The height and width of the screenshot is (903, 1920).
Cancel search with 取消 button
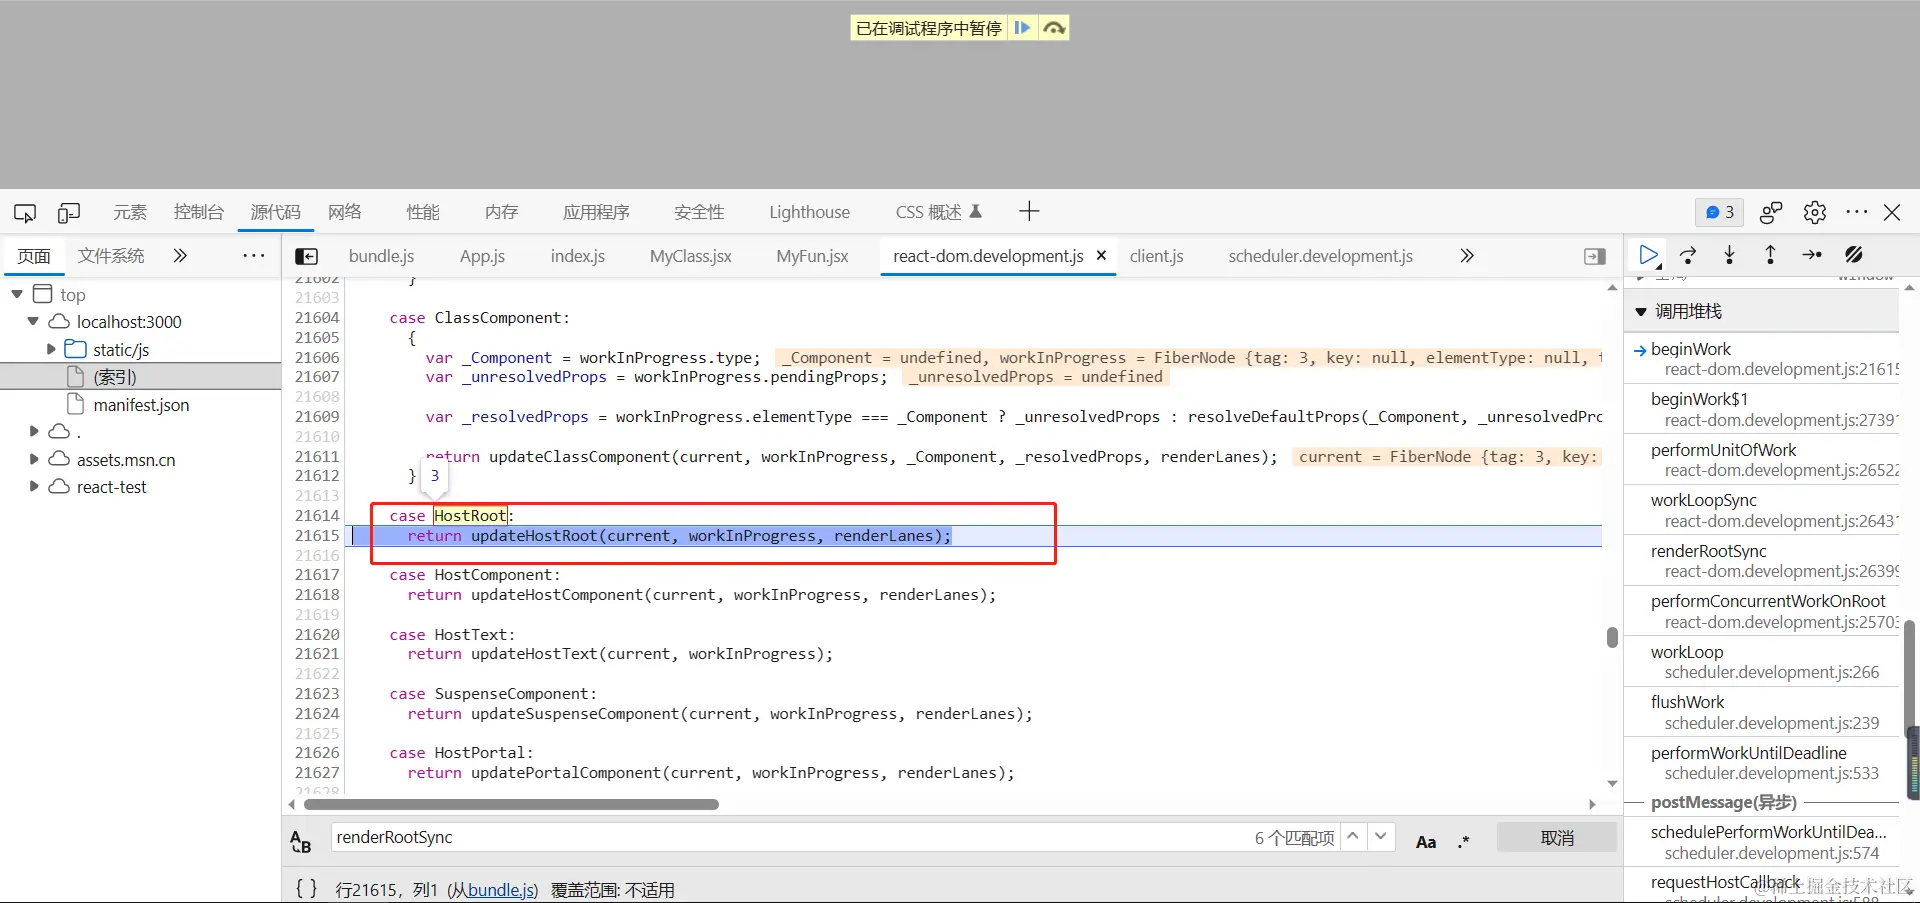coord(1557,838)
